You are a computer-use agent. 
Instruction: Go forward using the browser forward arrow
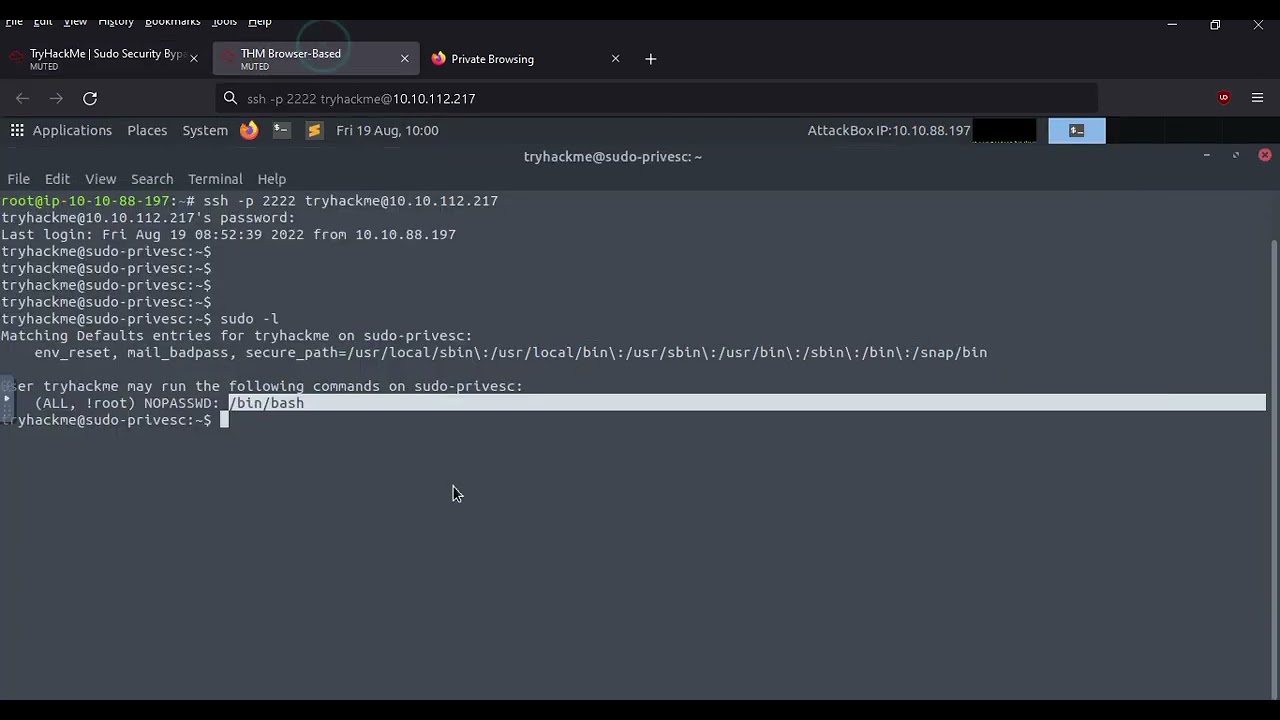[56, 98]
